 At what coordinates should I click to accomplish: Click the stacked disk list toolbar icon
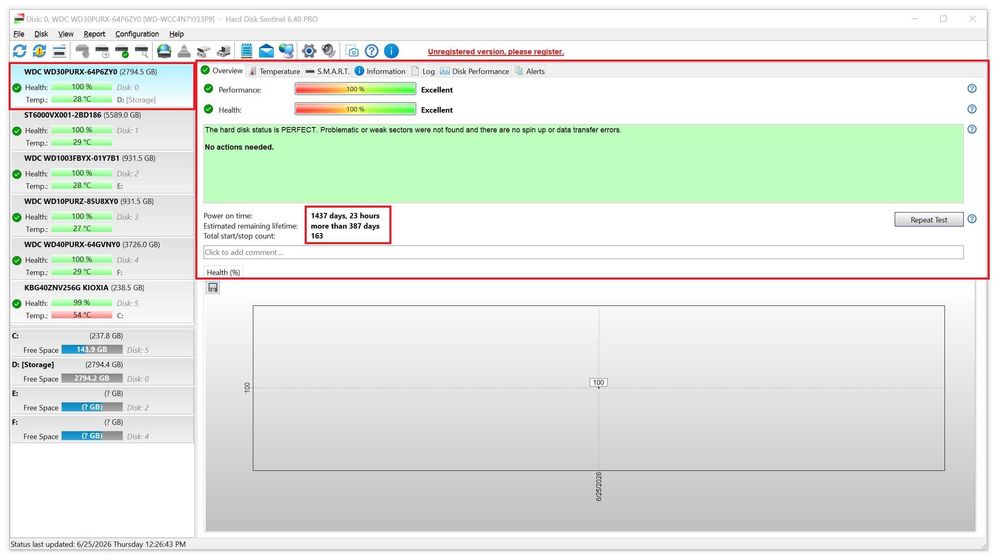click(x=59, y=51)
